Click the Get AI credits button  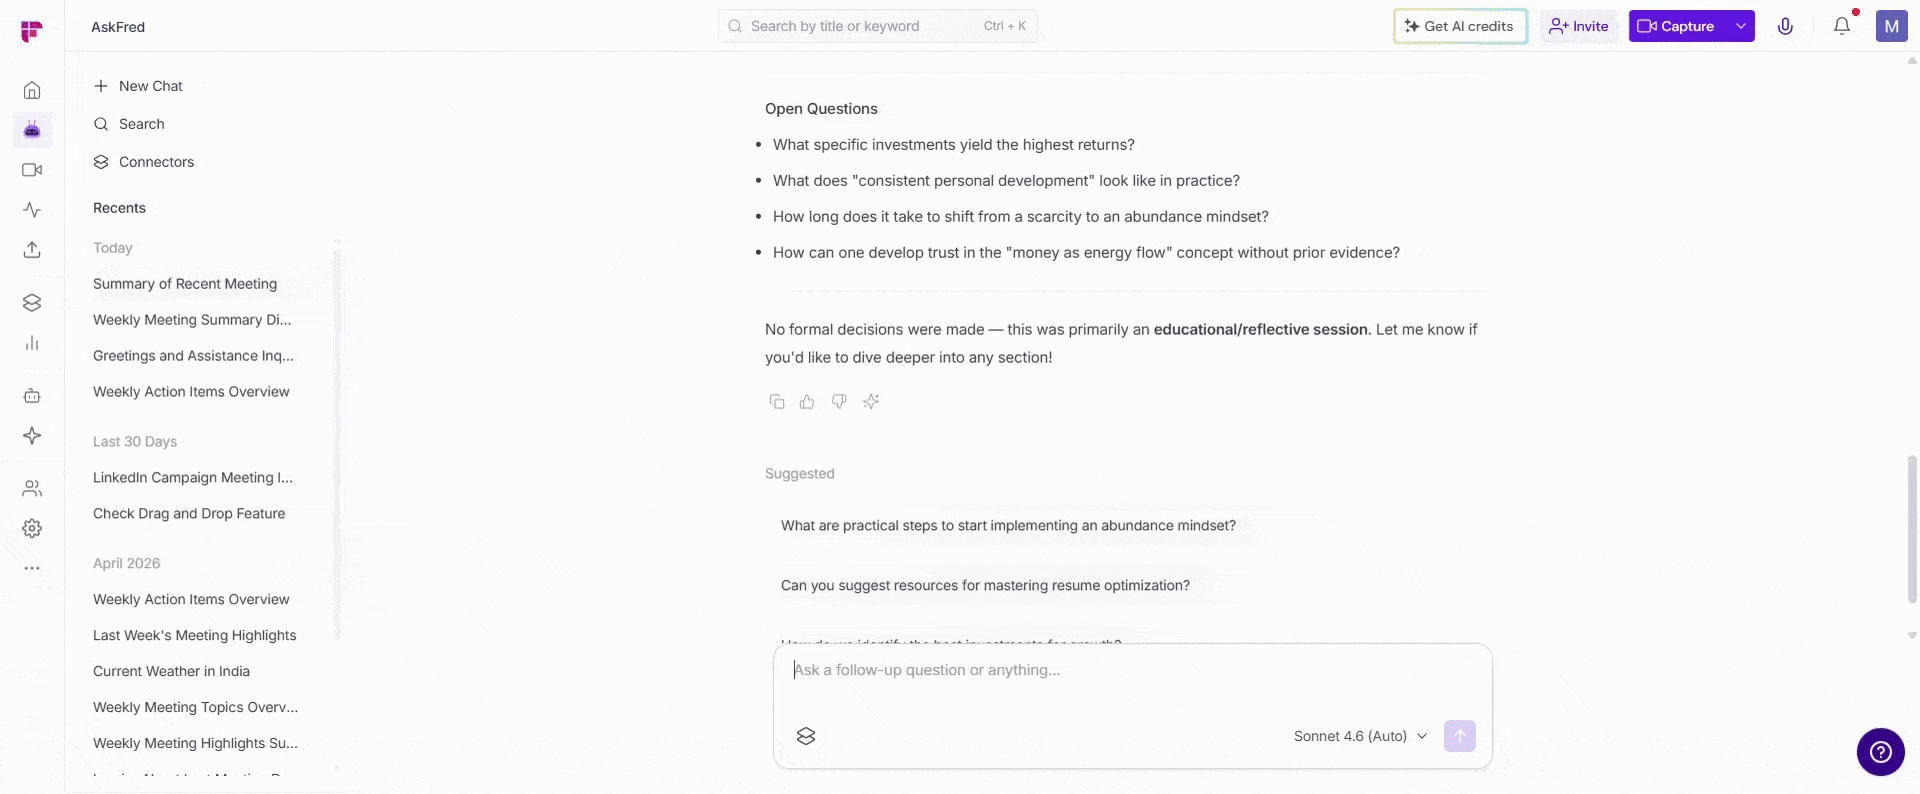pos(1460,26)
